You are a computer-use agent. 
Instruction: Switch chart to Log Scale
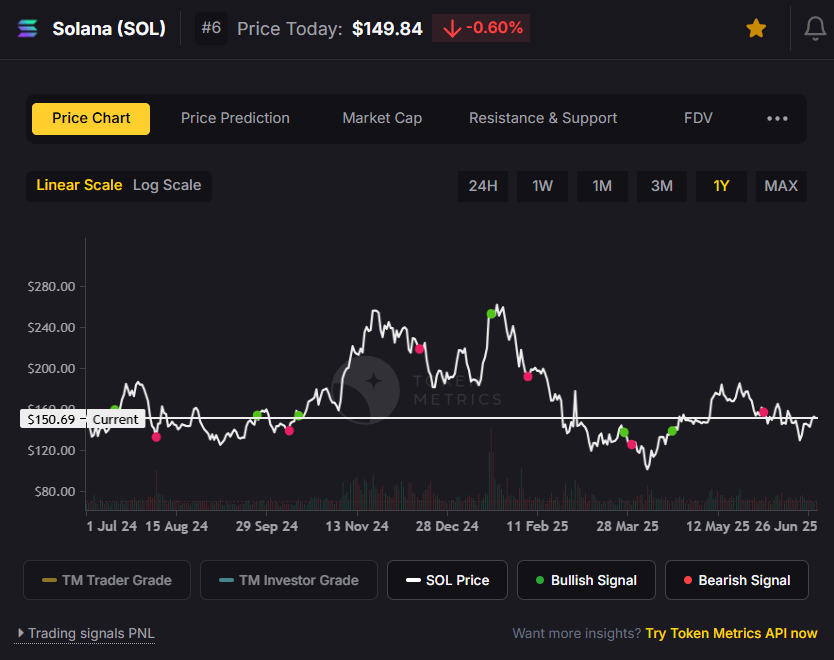tap(167, 185)
